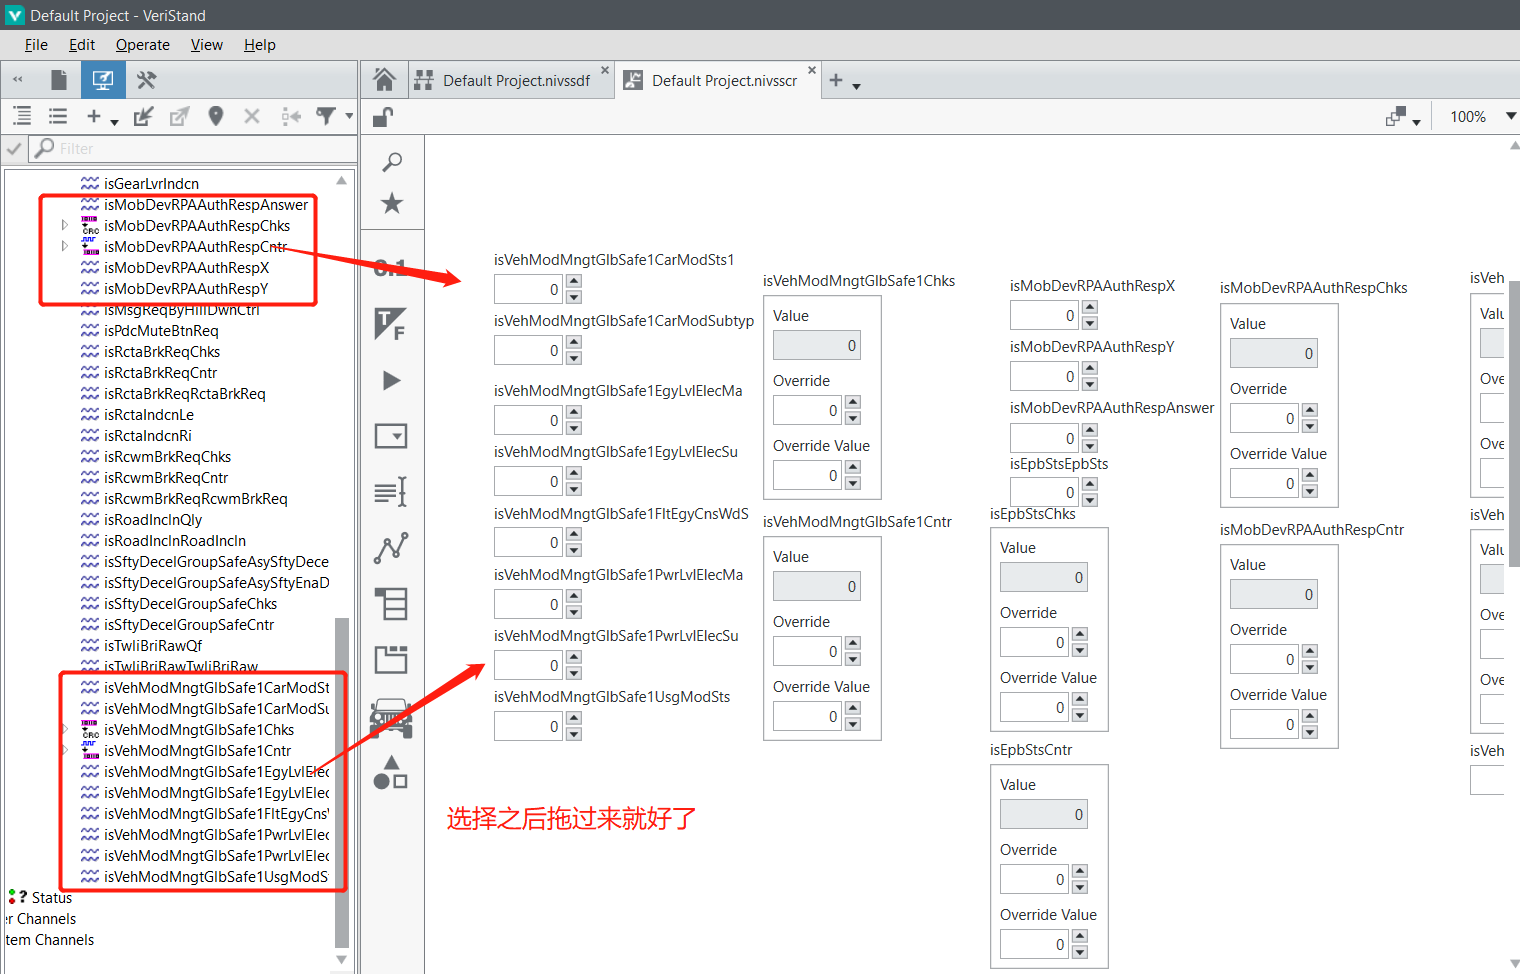Open the Favorites star in the controls palette

coord(392,203)
